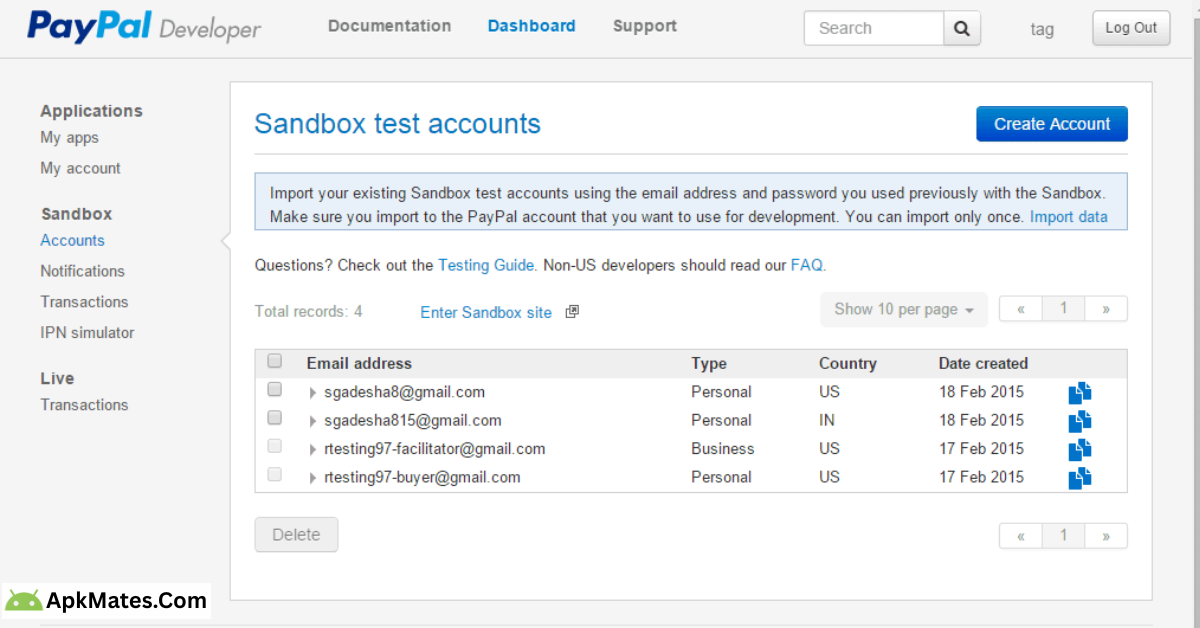Screen dimensions: 1200x628
Task: Click the search magnifier icon
Action: click(x=961, y=28)
